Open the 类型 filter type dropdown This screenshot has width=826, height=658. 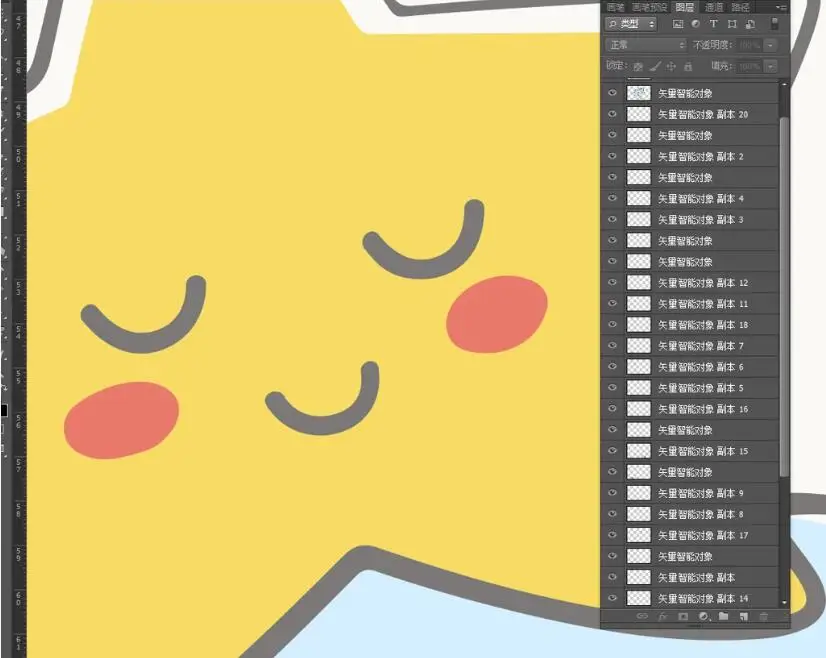tap(631, 24)
